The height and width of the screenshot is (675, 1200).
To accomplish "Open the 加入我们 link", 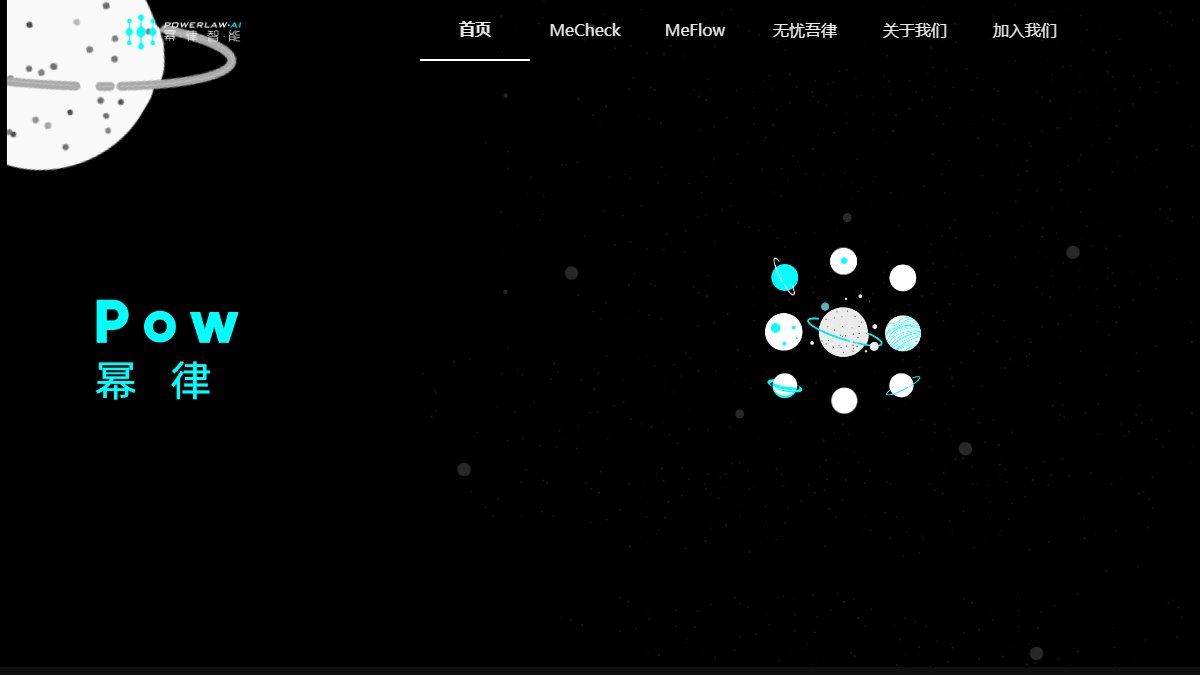I will point(1025,30).
